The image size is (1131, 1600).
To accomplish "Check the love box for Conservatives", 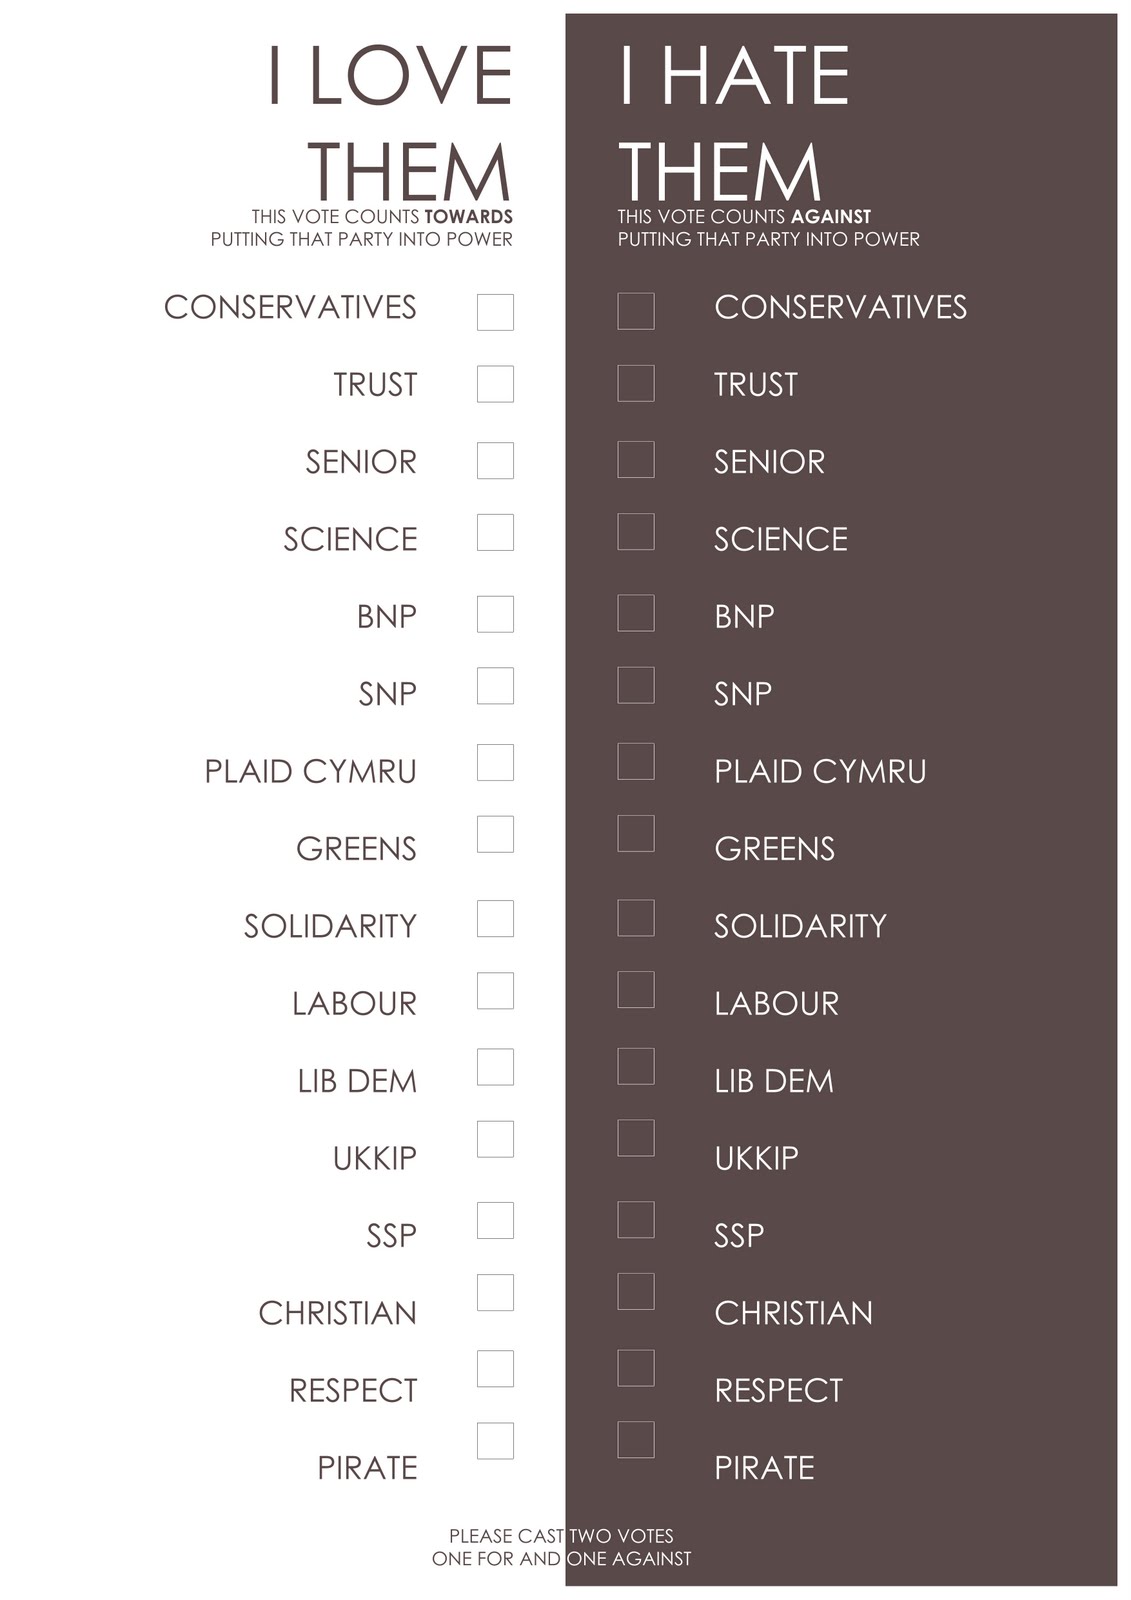I will point(495,312).
